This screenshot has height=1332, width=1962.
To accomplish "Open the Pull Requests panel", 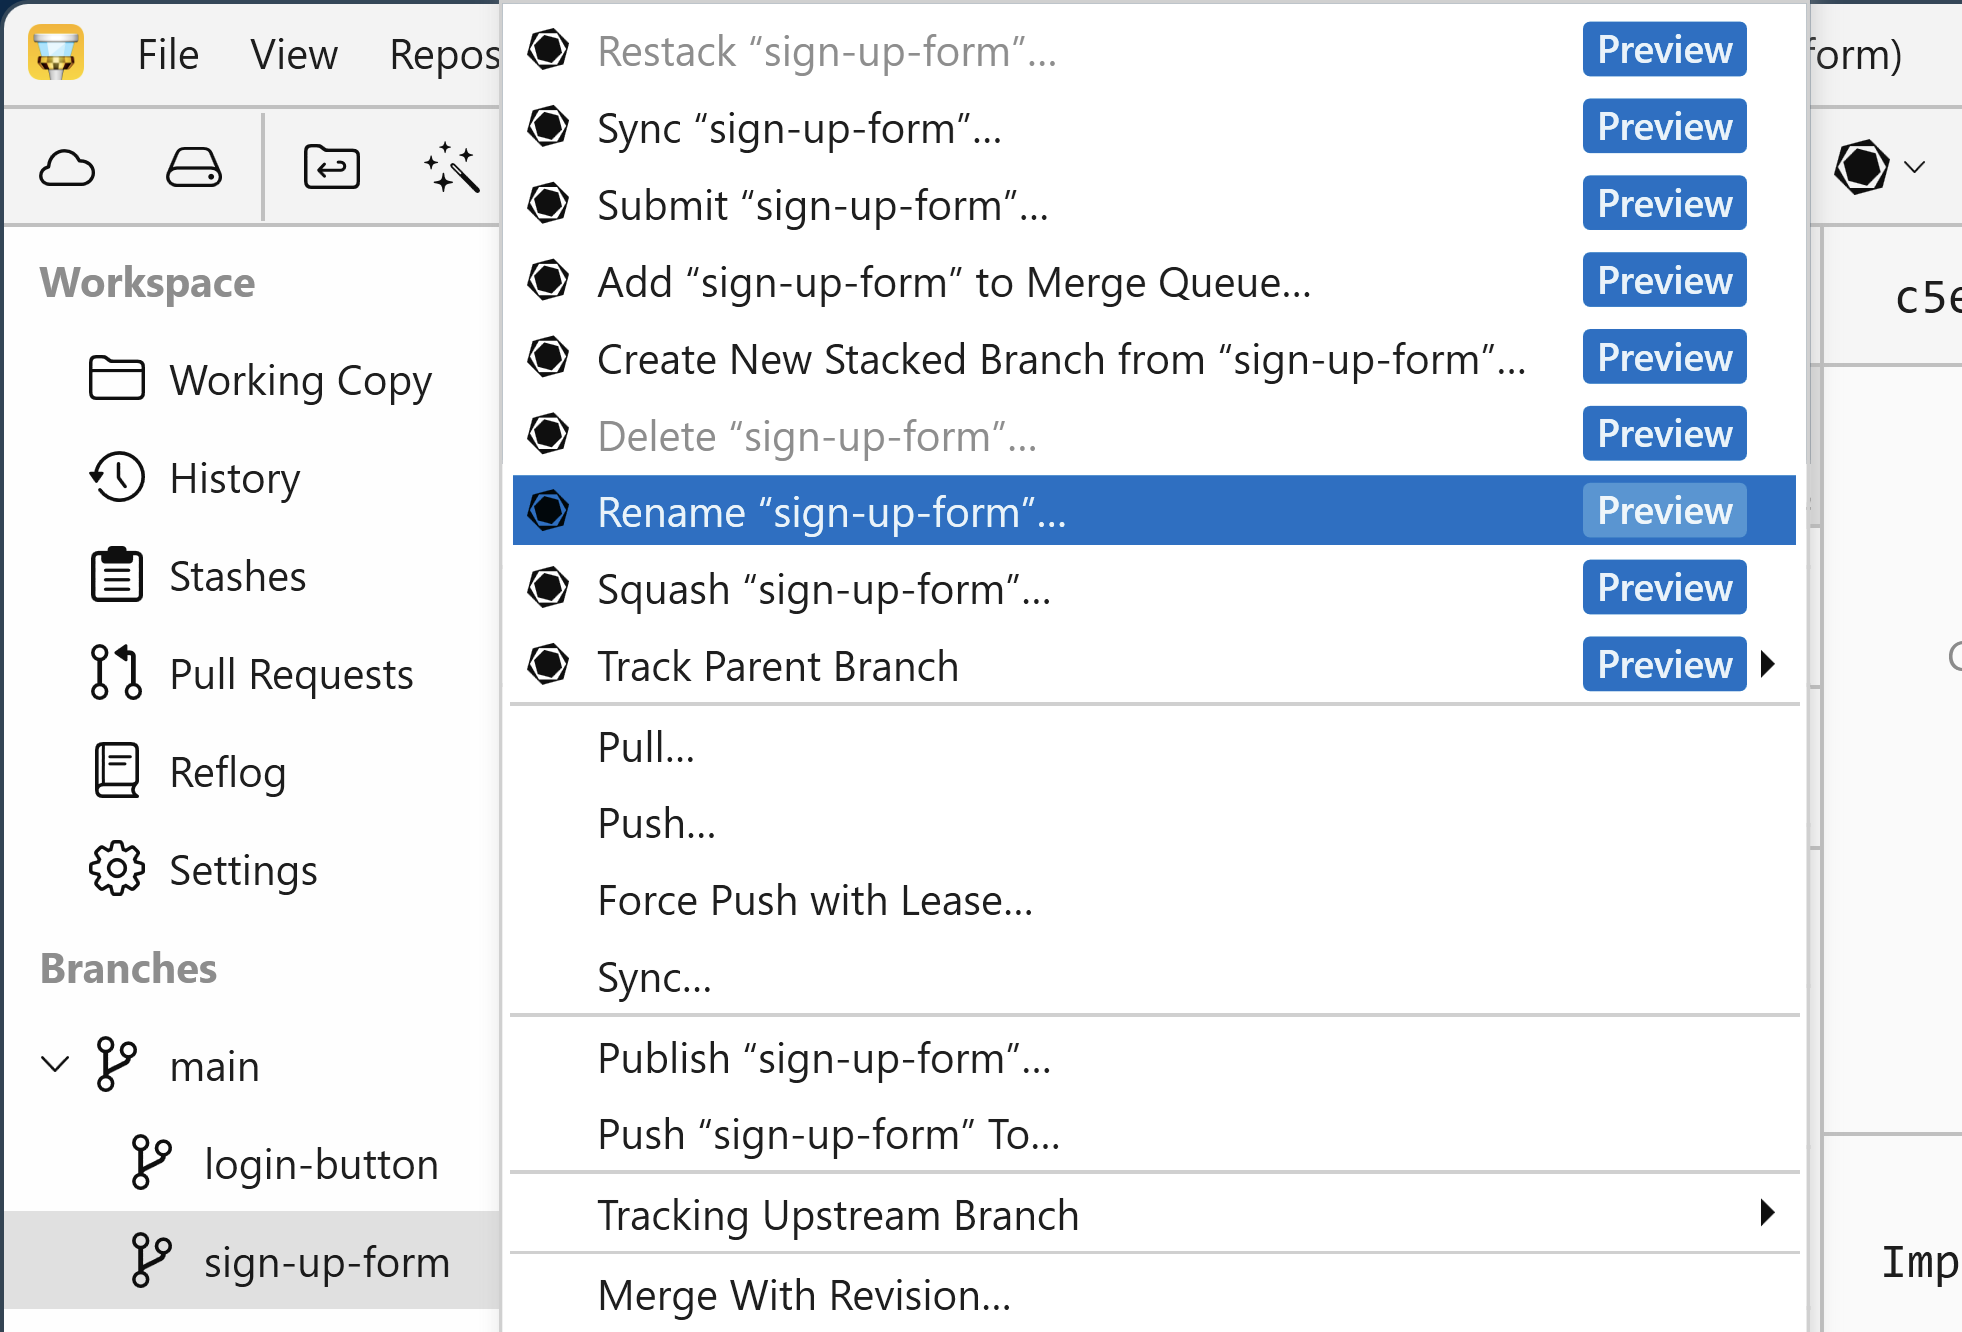I will [x=290, y=673].
